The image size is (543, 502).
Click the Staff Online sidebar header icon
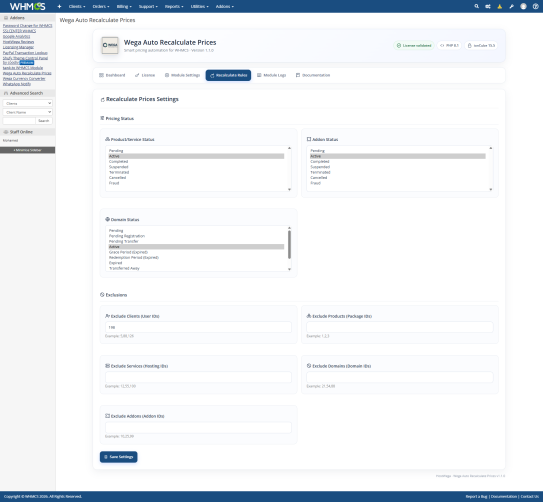6,132
